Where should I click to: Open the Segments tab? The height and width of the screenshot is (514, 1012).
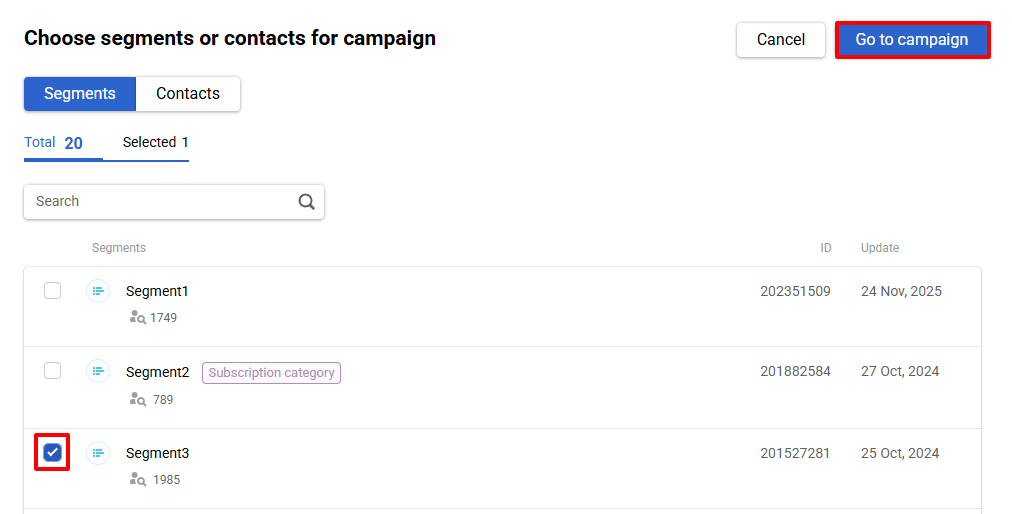[80, 94]
